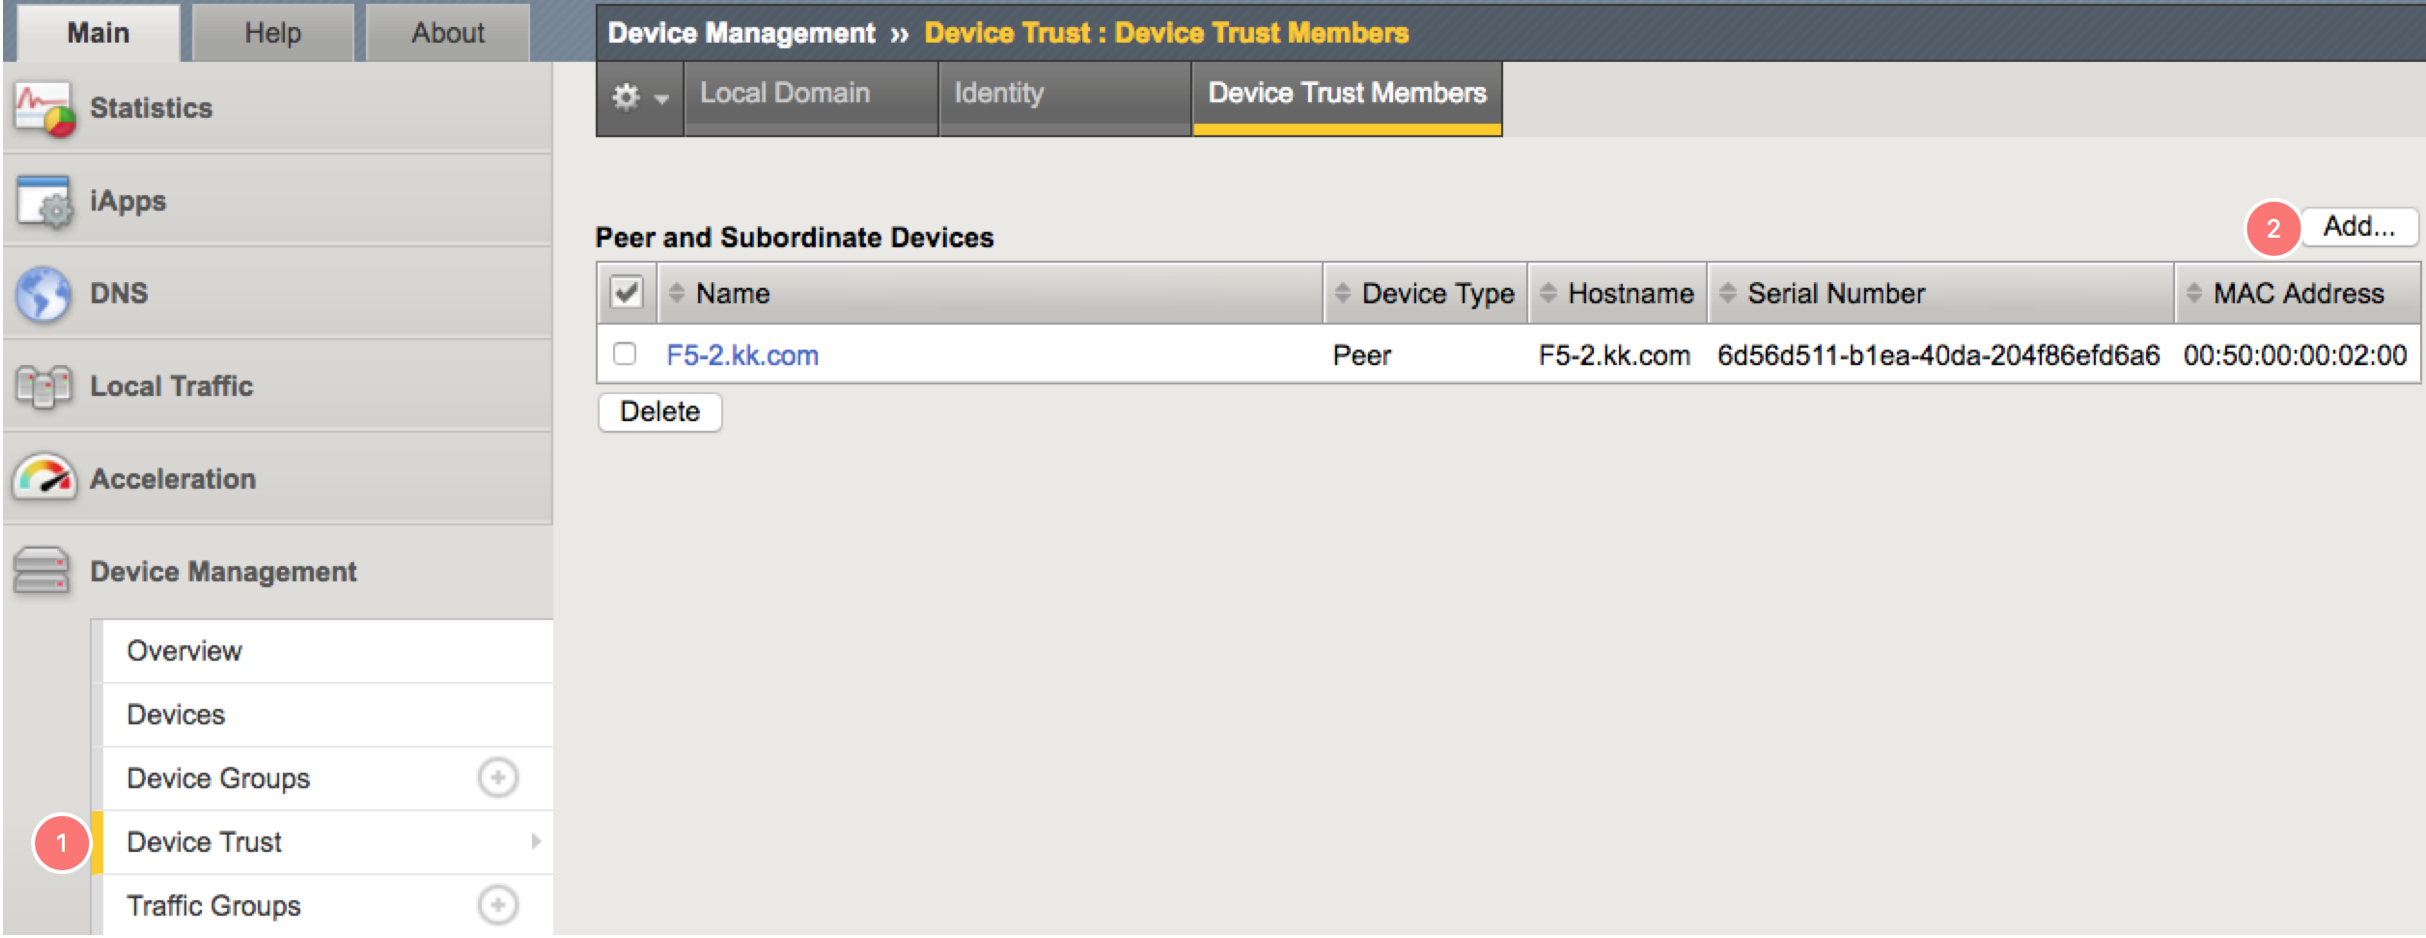
Task: Switch to the Local Domain tab
Action: click(785, 94)
